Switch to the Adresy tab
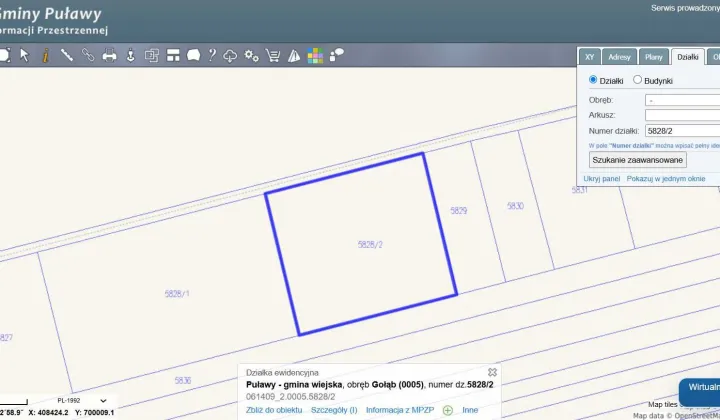This screenshot has height=420, width=720. (x=619, y=57)
